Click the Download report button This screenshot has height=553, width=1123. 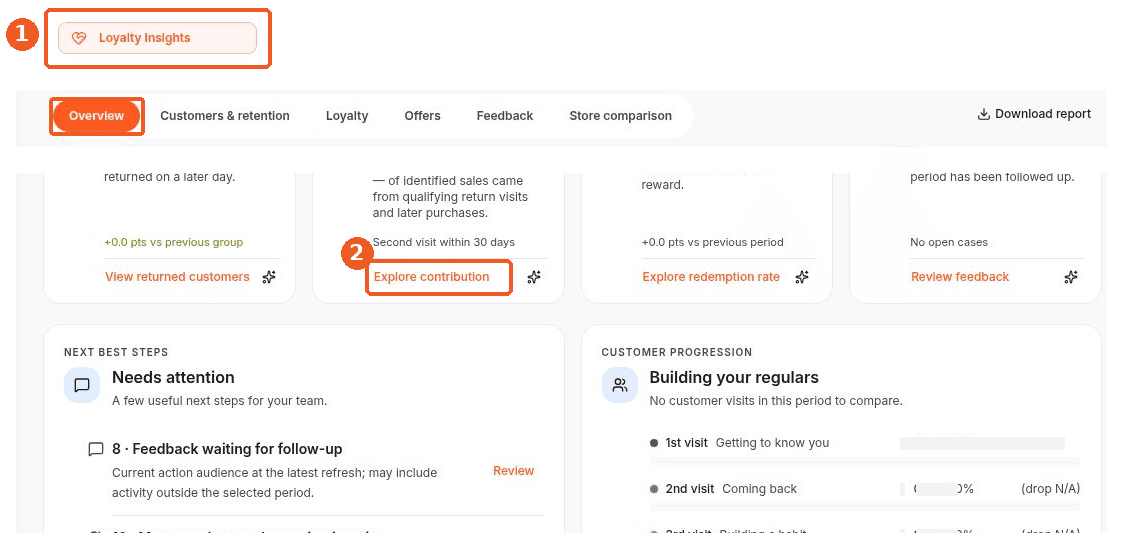1034,114
